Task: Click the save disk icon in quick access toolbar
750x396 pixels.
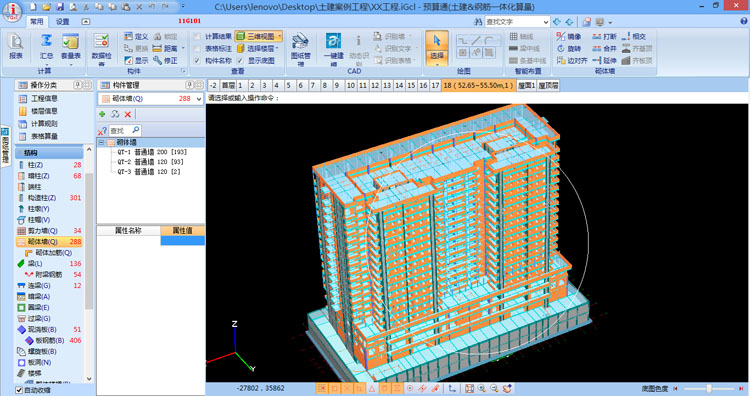Action: coord(60,7)
